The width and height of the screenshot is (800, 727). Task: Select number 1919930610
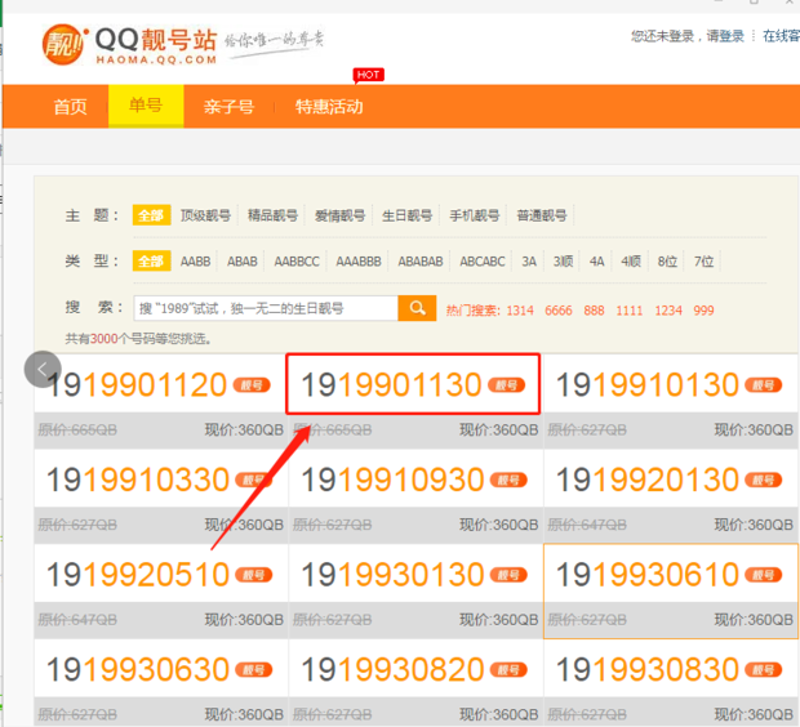pos(647,575)
